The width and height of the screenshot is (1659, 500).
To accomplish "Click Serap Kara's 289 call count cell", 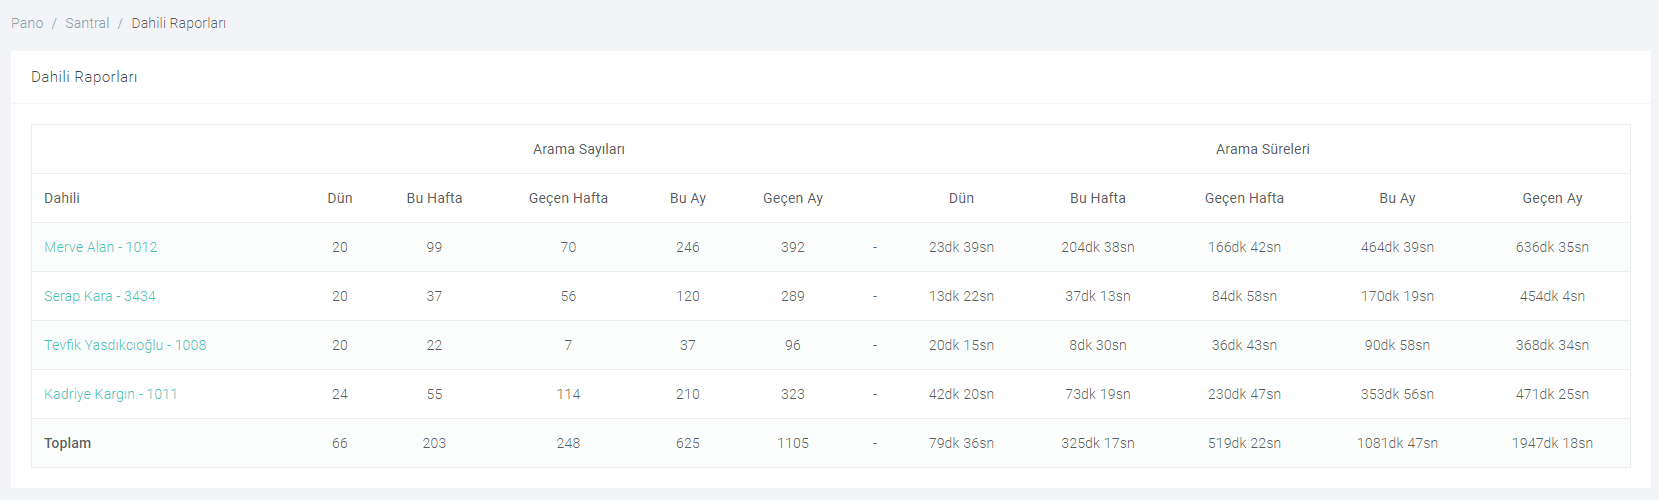I will click(793, 296).
